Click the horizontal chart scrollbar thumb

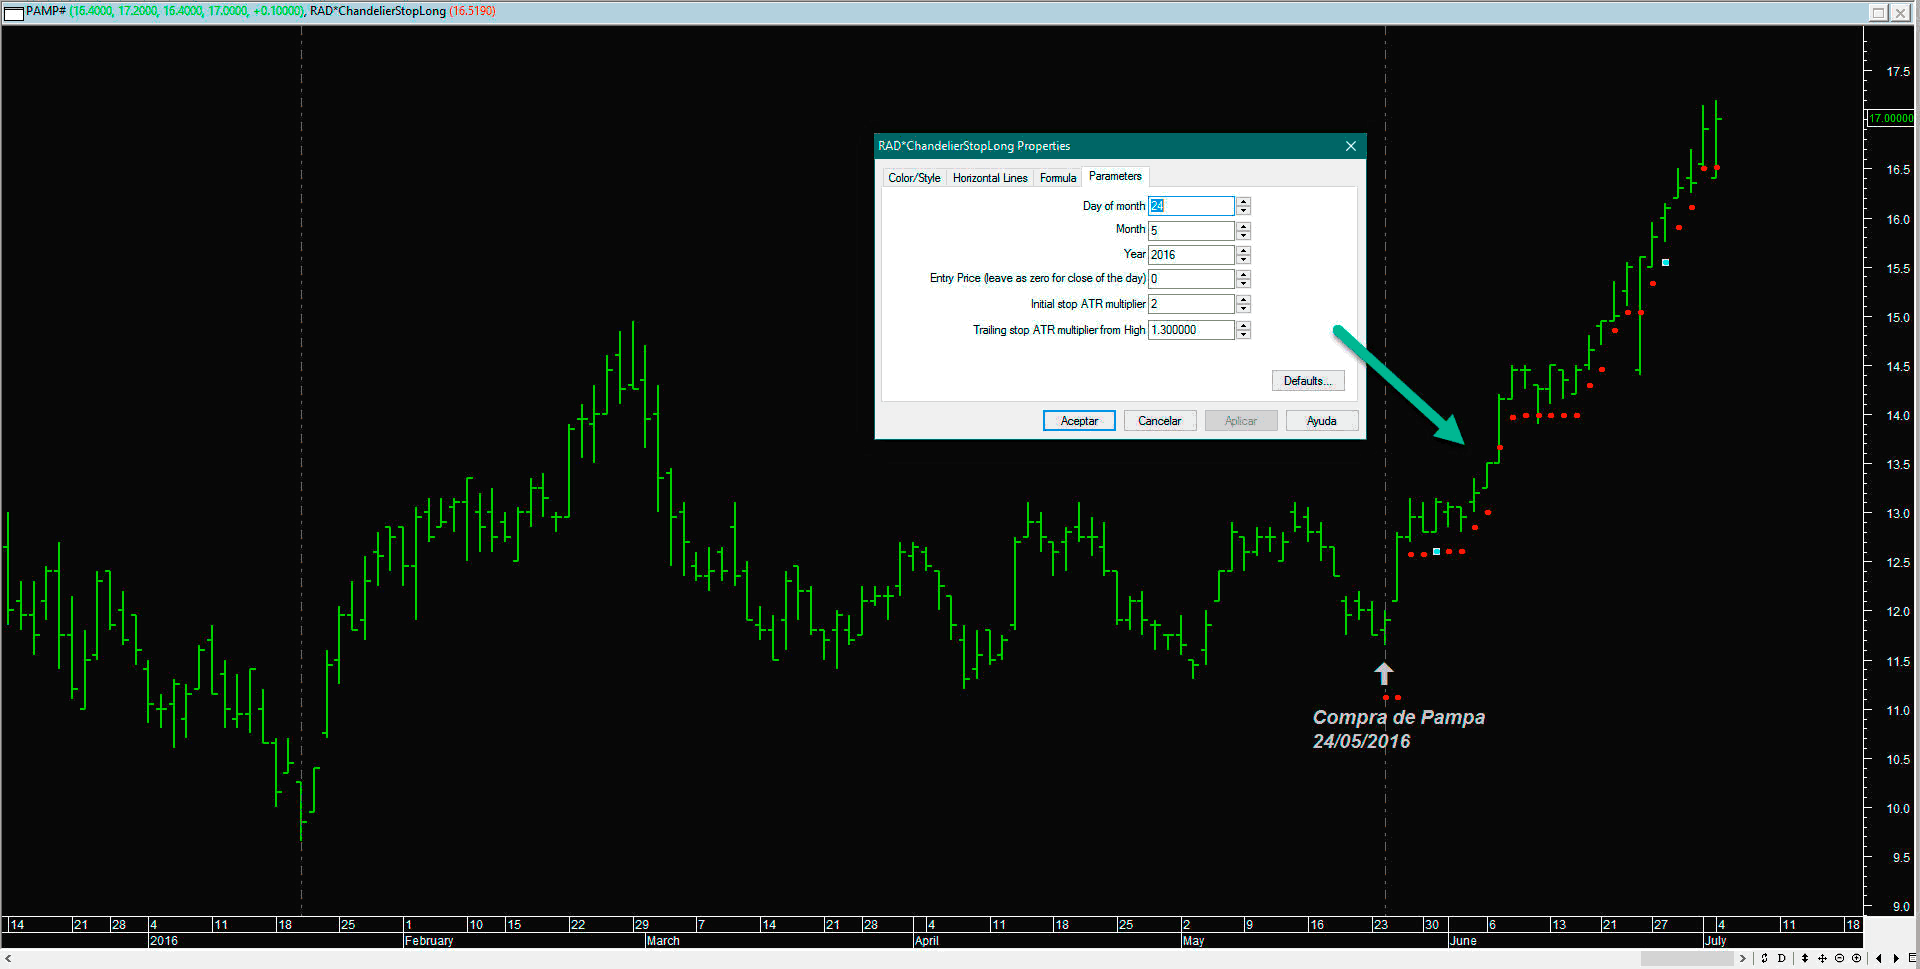(x=1687, y=958)
